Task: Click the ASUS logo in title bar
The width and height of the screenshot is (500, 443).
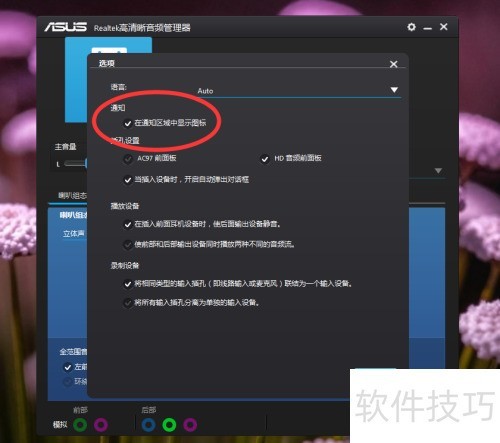Action: (66, 27)
